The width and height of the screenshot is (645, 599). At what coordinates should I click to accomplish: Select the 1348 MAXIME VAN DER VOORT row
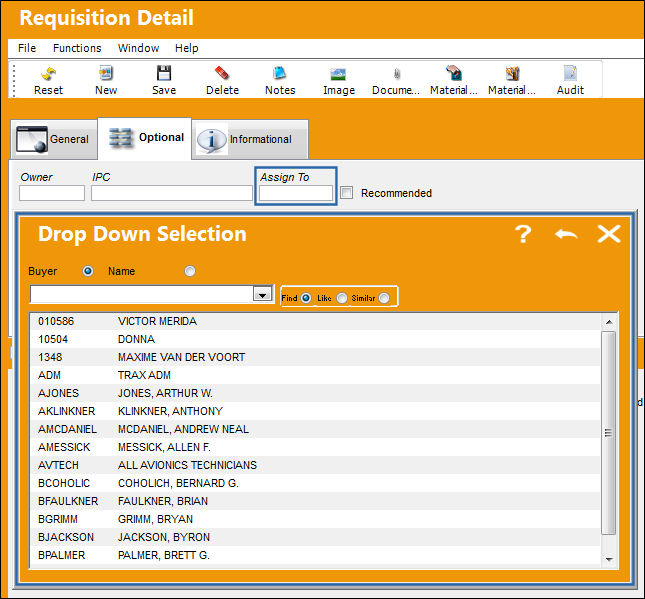click(x=315, y=358)
